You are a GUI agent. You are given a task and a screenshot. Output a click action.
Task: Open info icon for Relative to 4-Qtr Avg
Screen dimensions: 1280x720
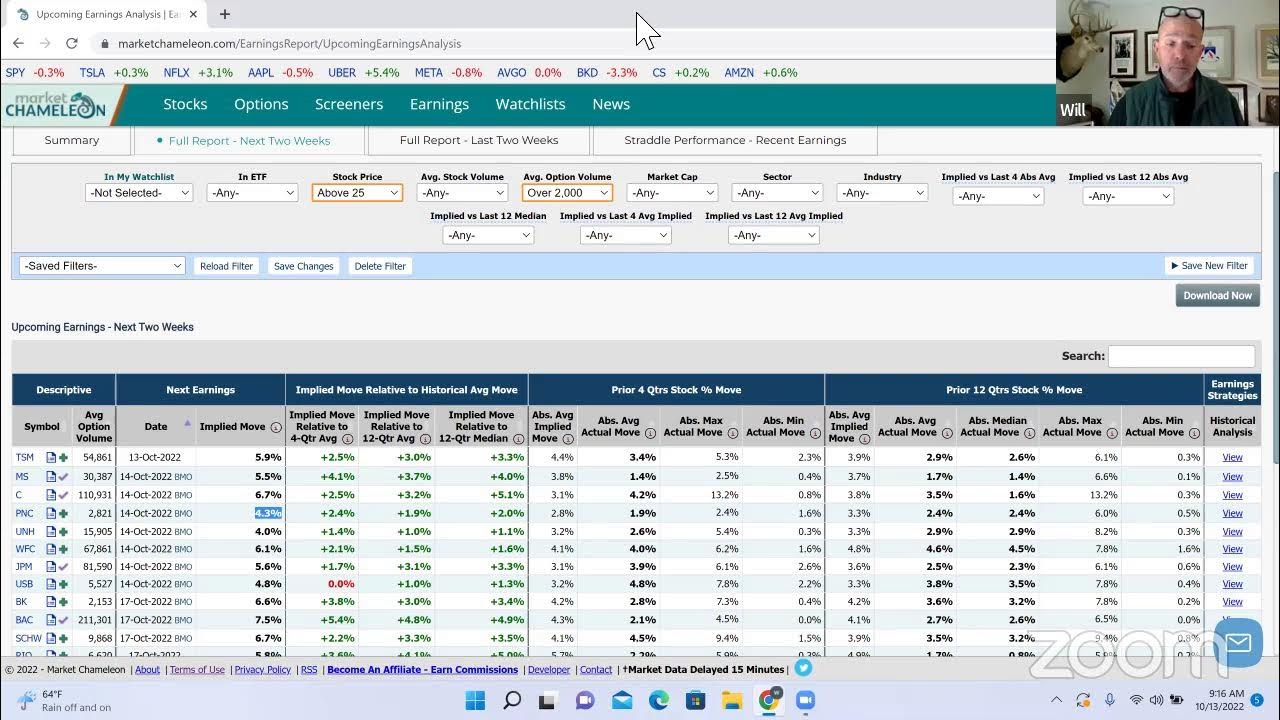click(x=348, y=438)
